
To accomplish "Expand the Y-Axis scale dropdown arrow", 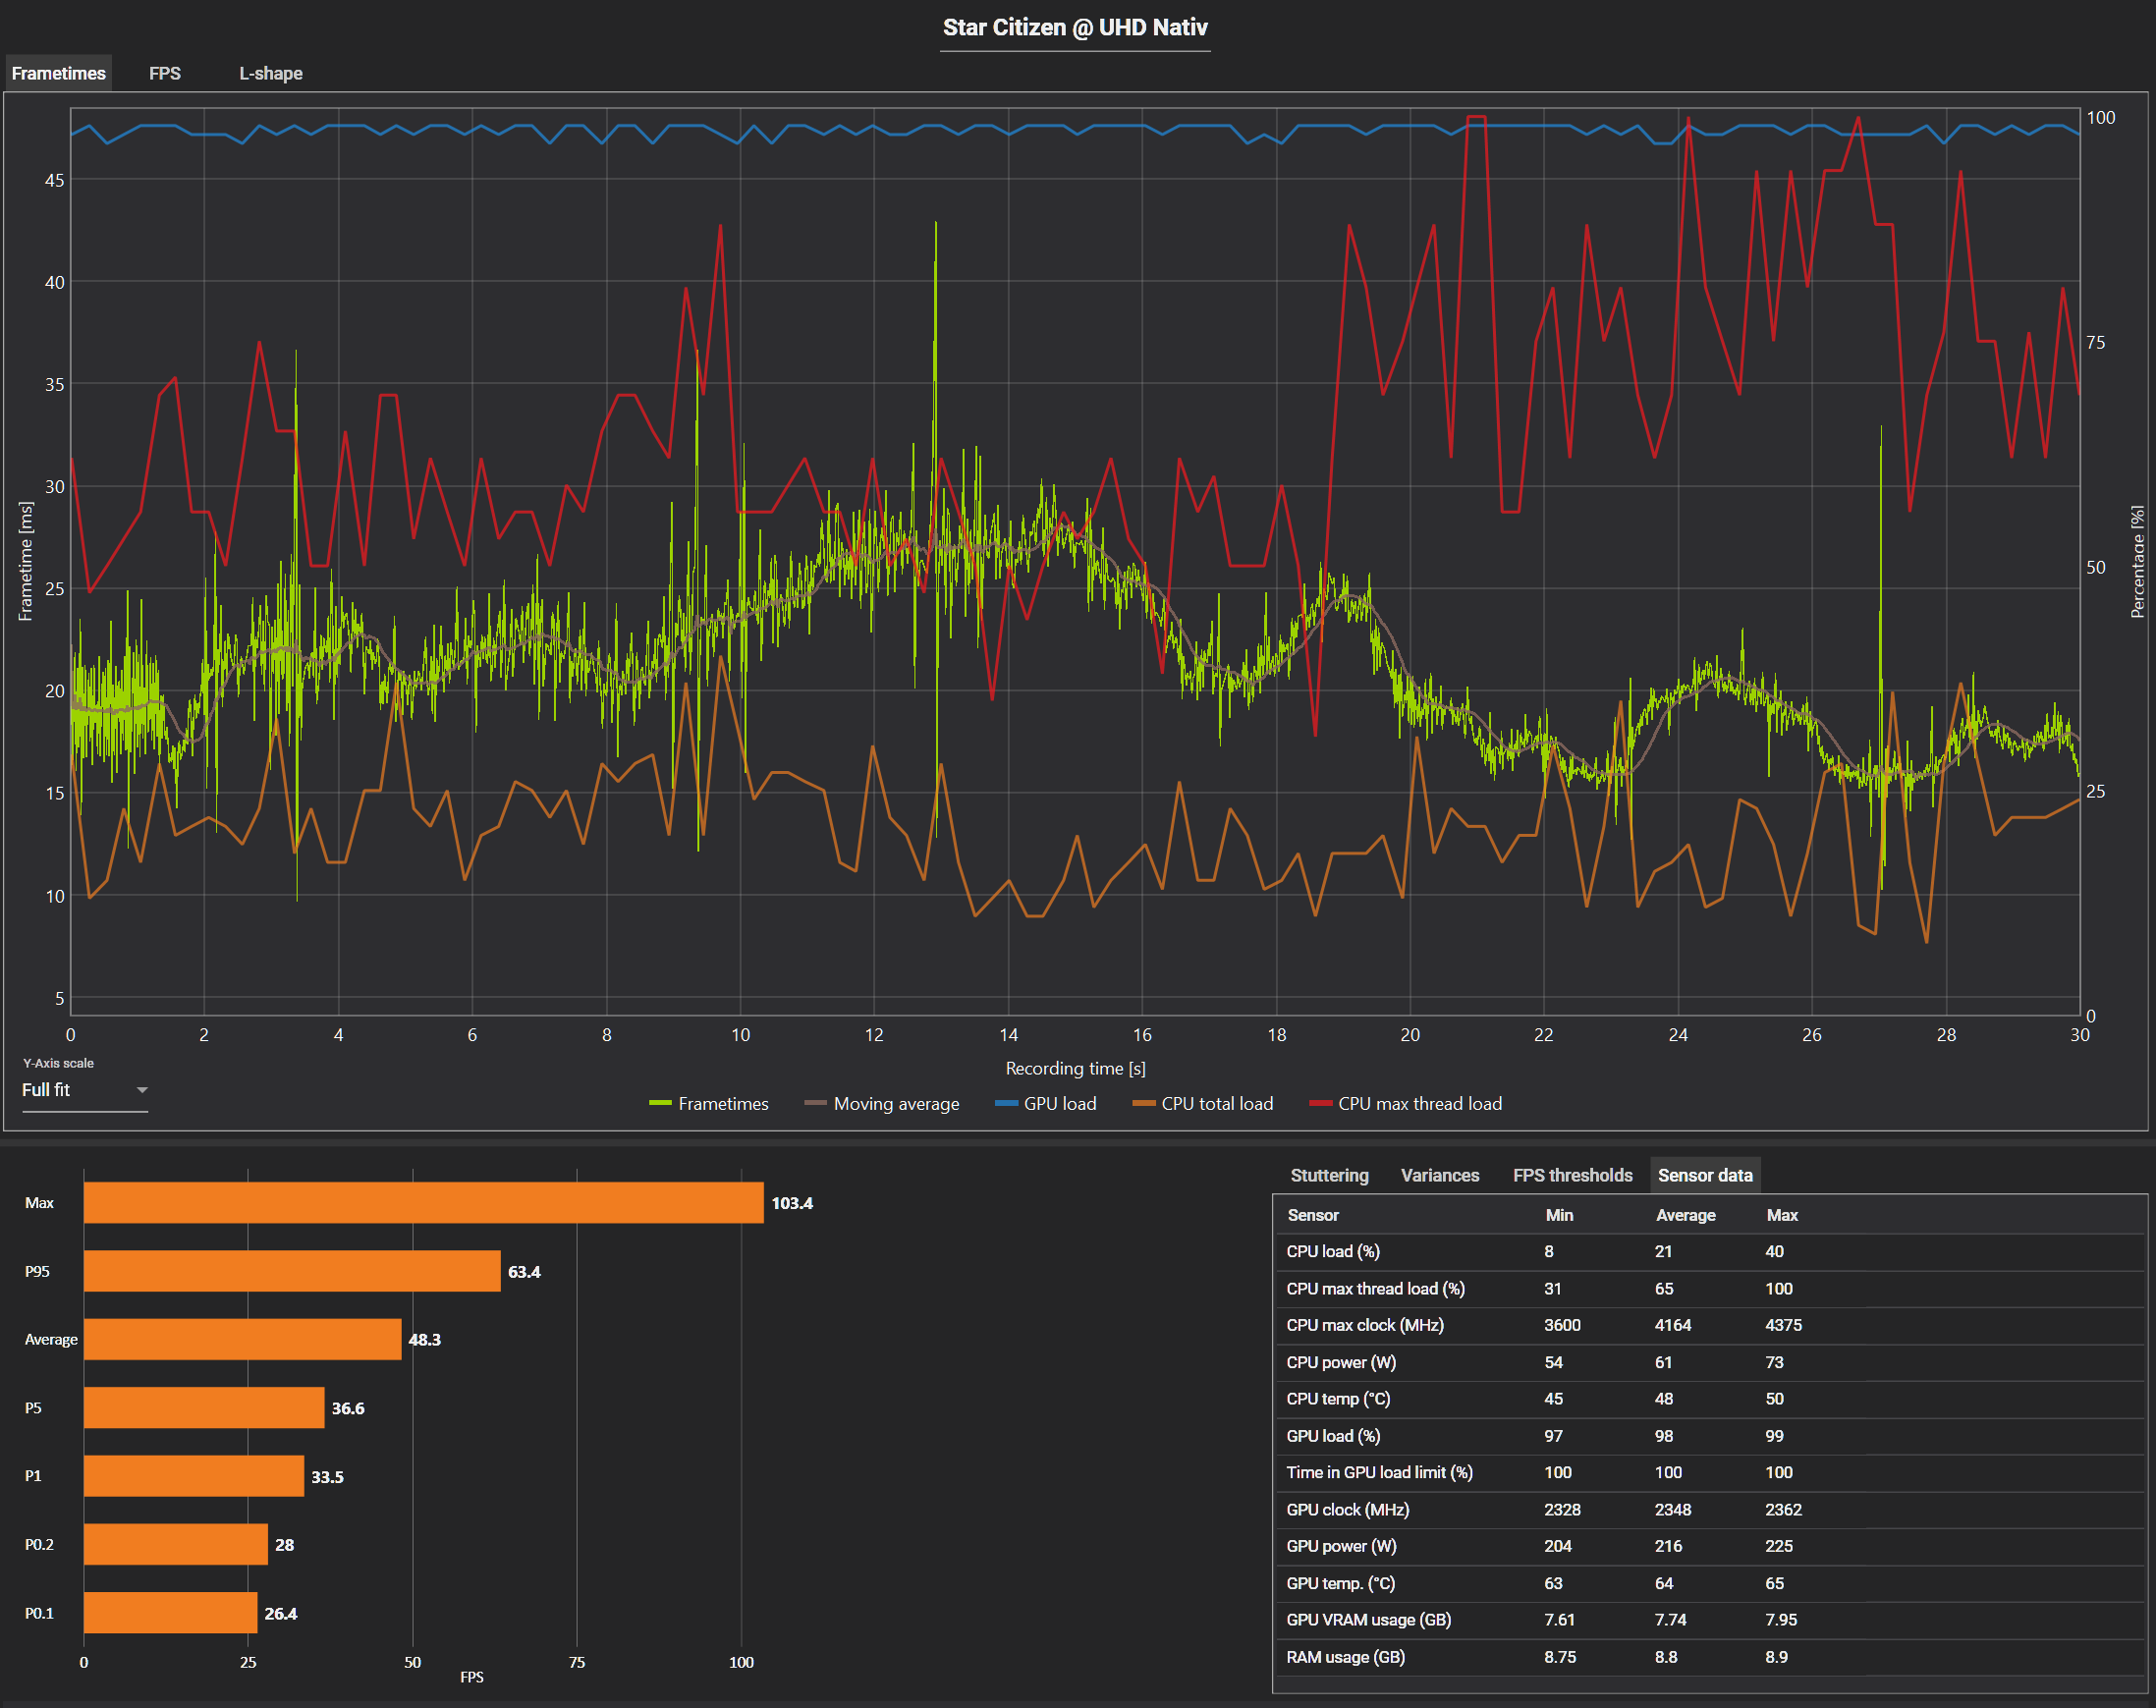I will click(x=142, y=1090).
